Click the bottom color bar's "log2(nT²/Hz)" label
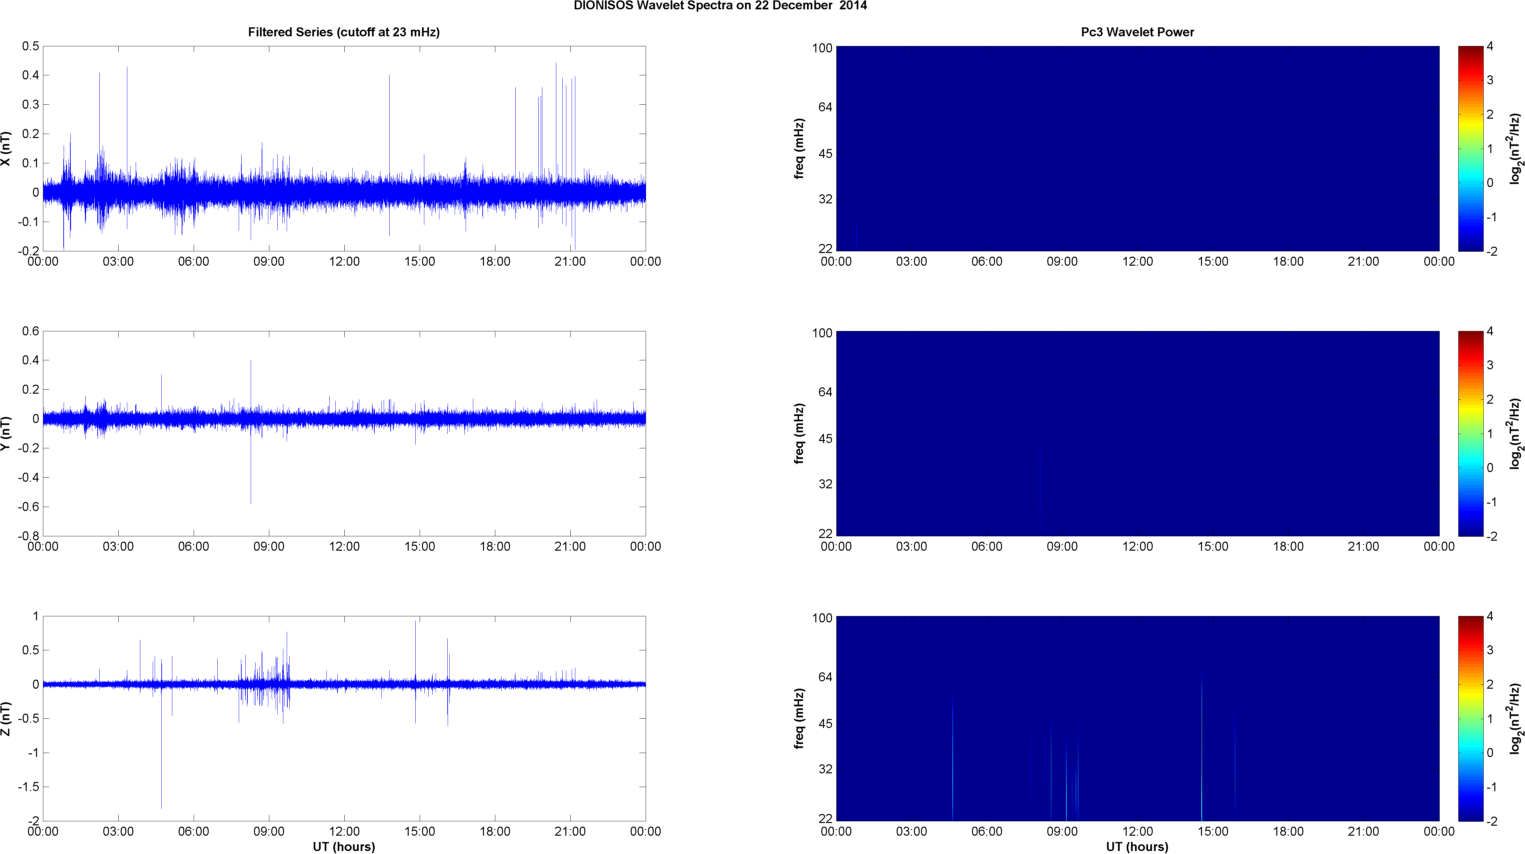Screen dimensions: 1525x854 click(x=1516, y=719)
